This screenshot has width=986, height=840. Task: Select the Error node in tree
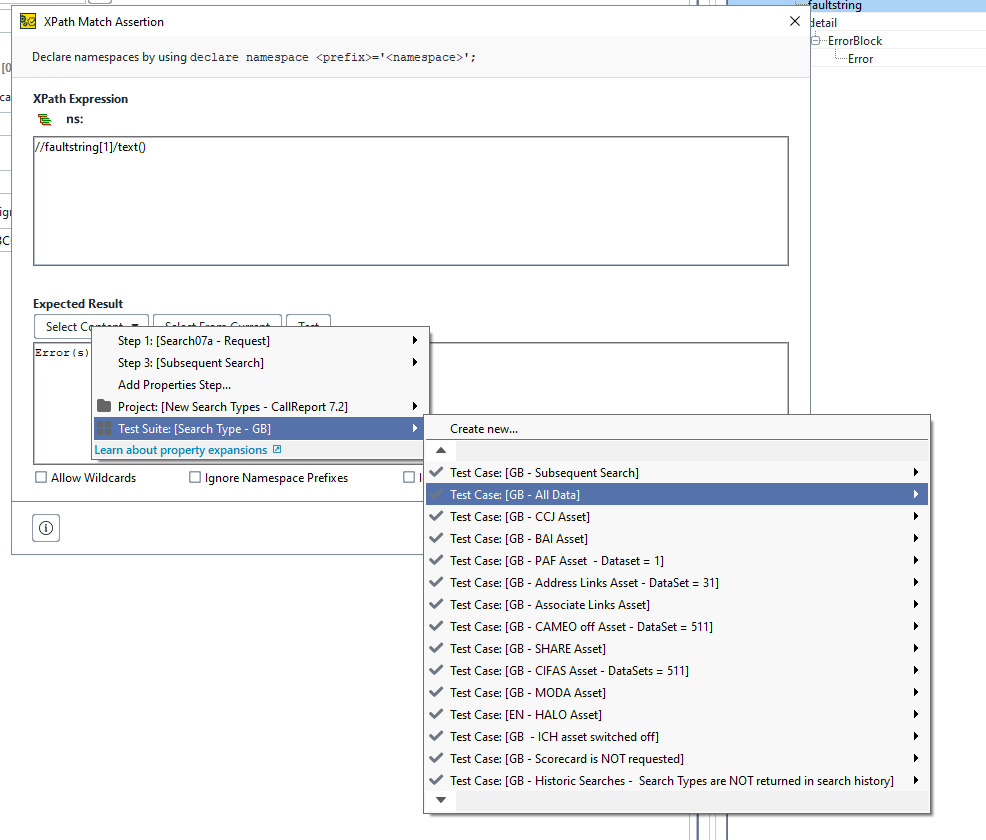tap(860, 58)
